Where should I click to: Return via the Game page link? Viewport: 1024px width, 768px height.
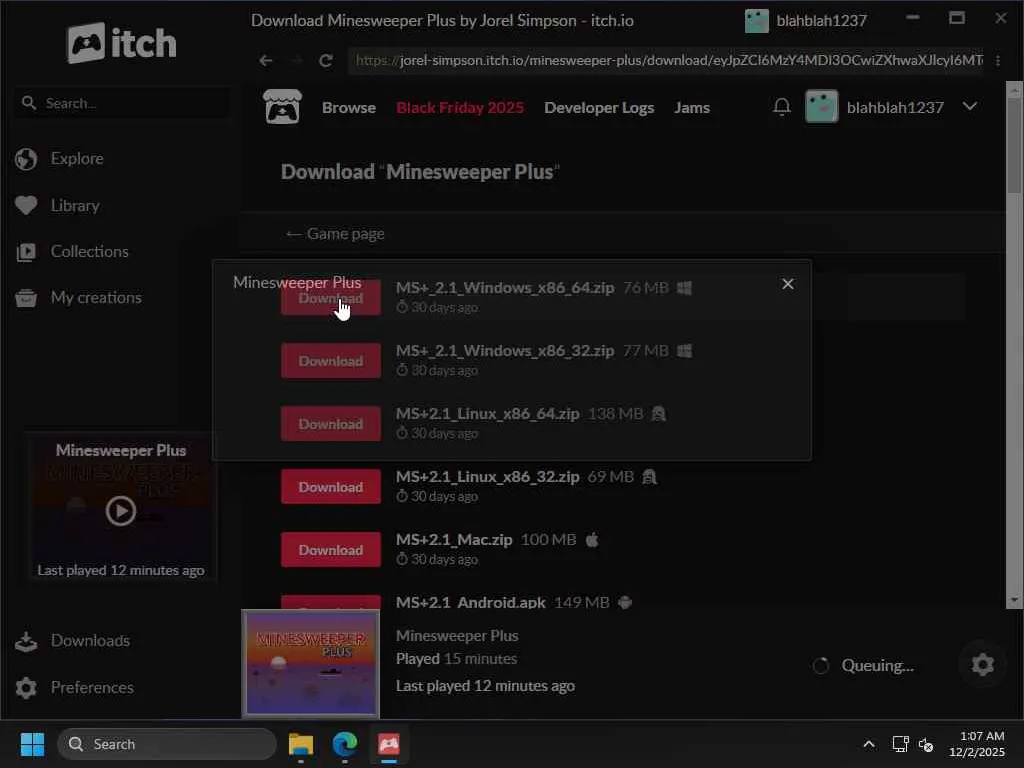click(335, 234)
